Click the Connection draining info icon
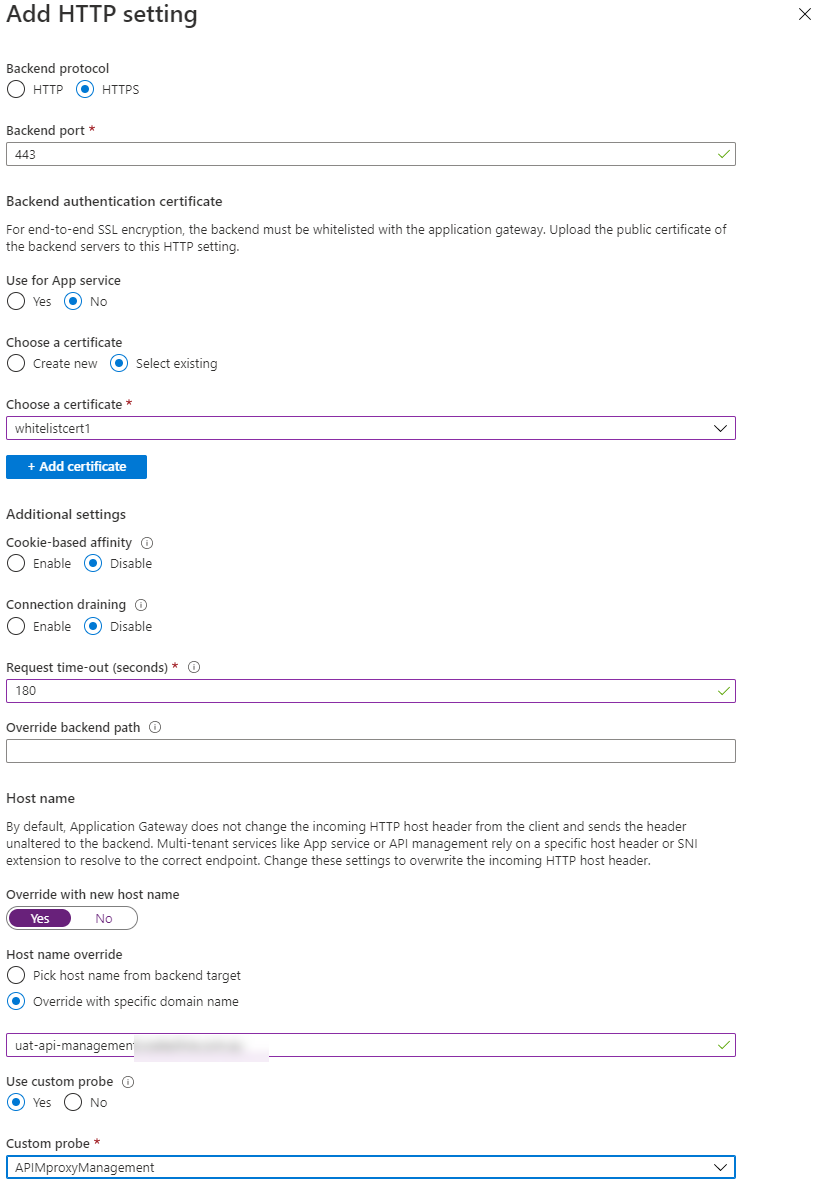 tap(141, 605)
